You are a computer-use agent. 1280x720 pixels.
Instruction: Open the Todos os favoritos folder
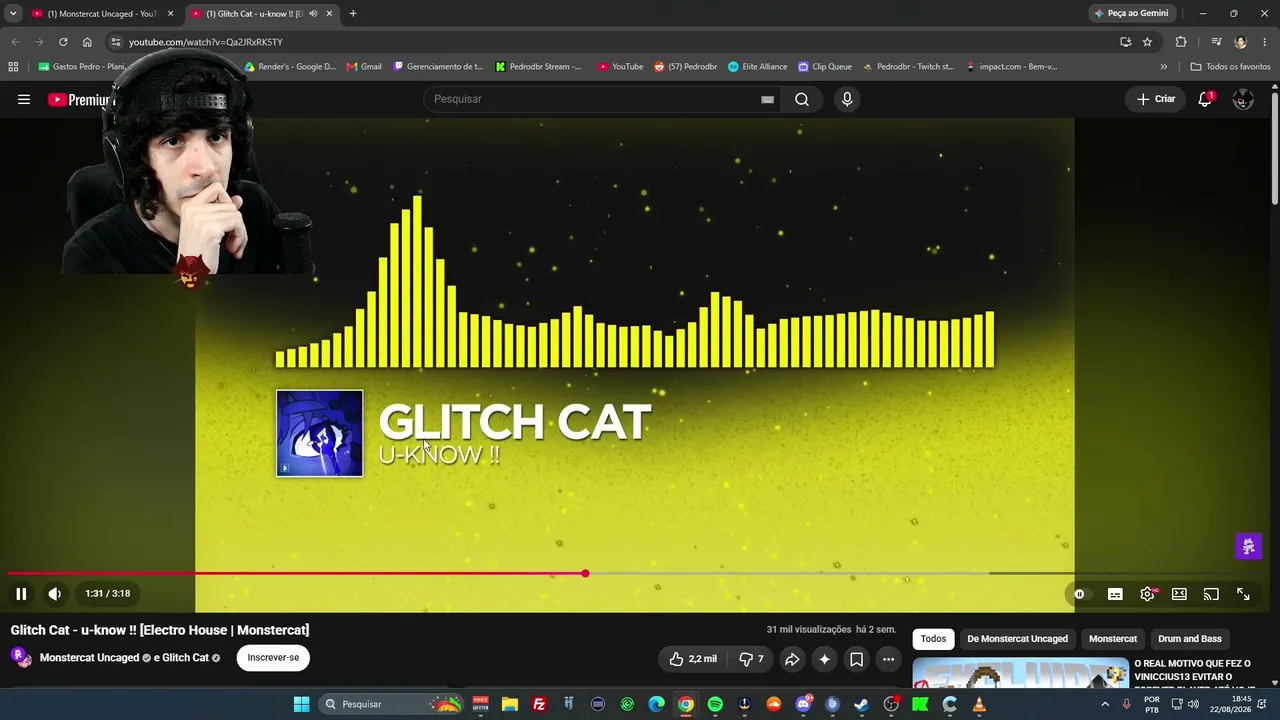1230,67
